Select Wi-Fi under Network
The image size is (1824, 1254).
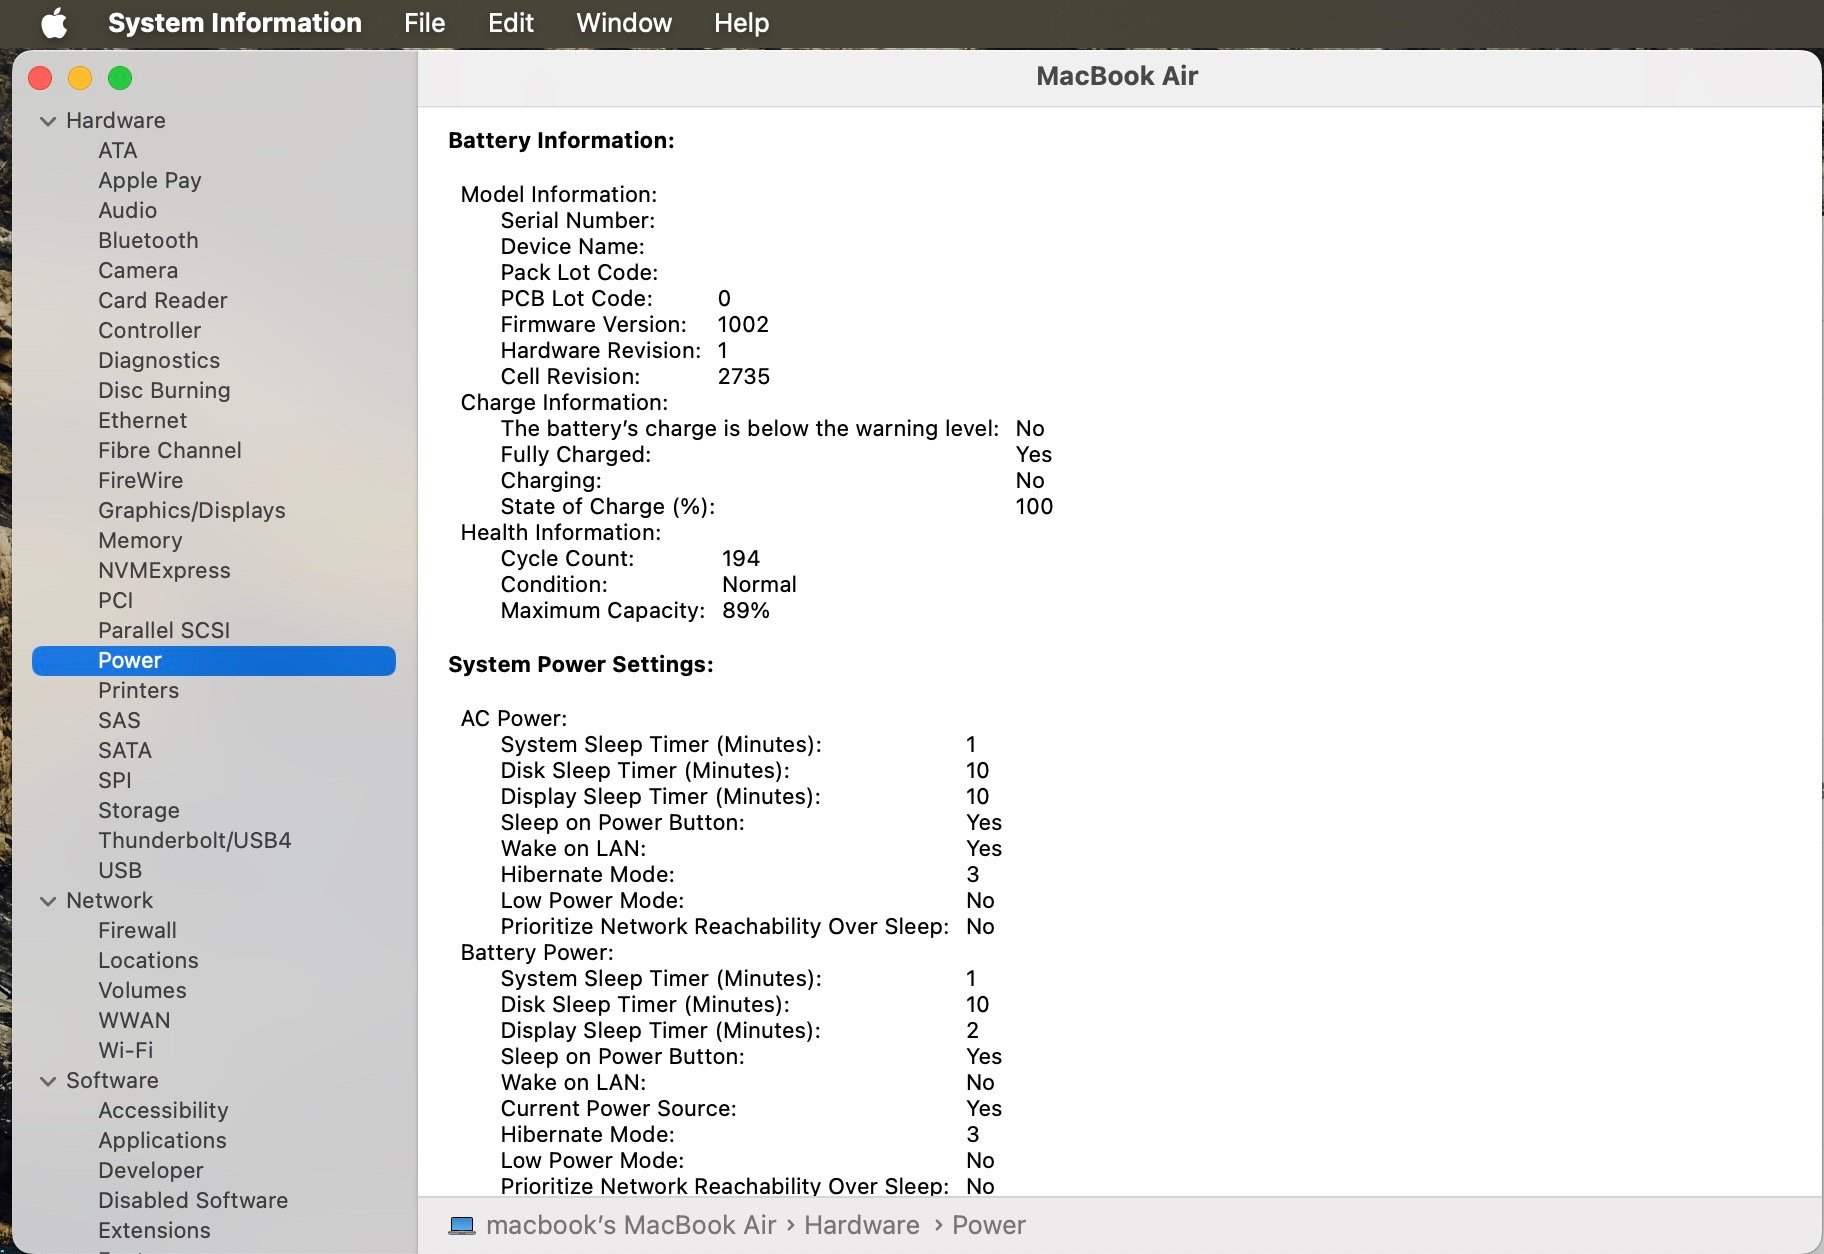click(x=125, y=1051)
